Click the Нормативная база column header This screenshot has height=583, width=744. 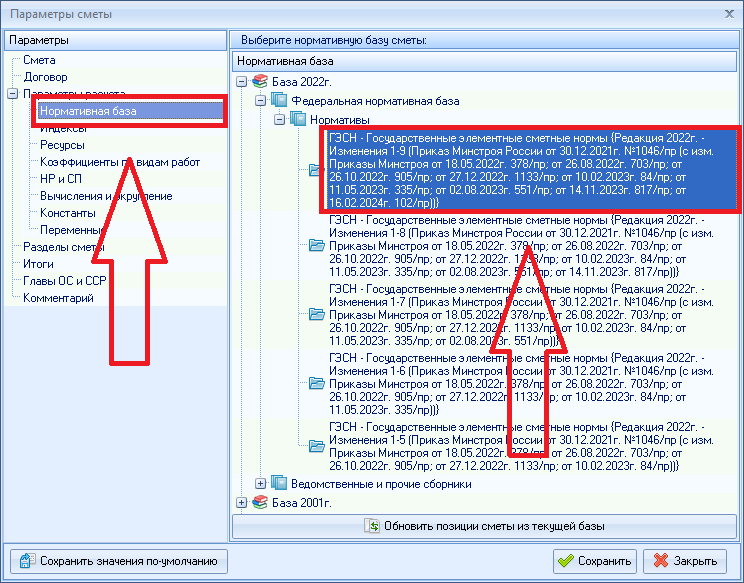484,61
